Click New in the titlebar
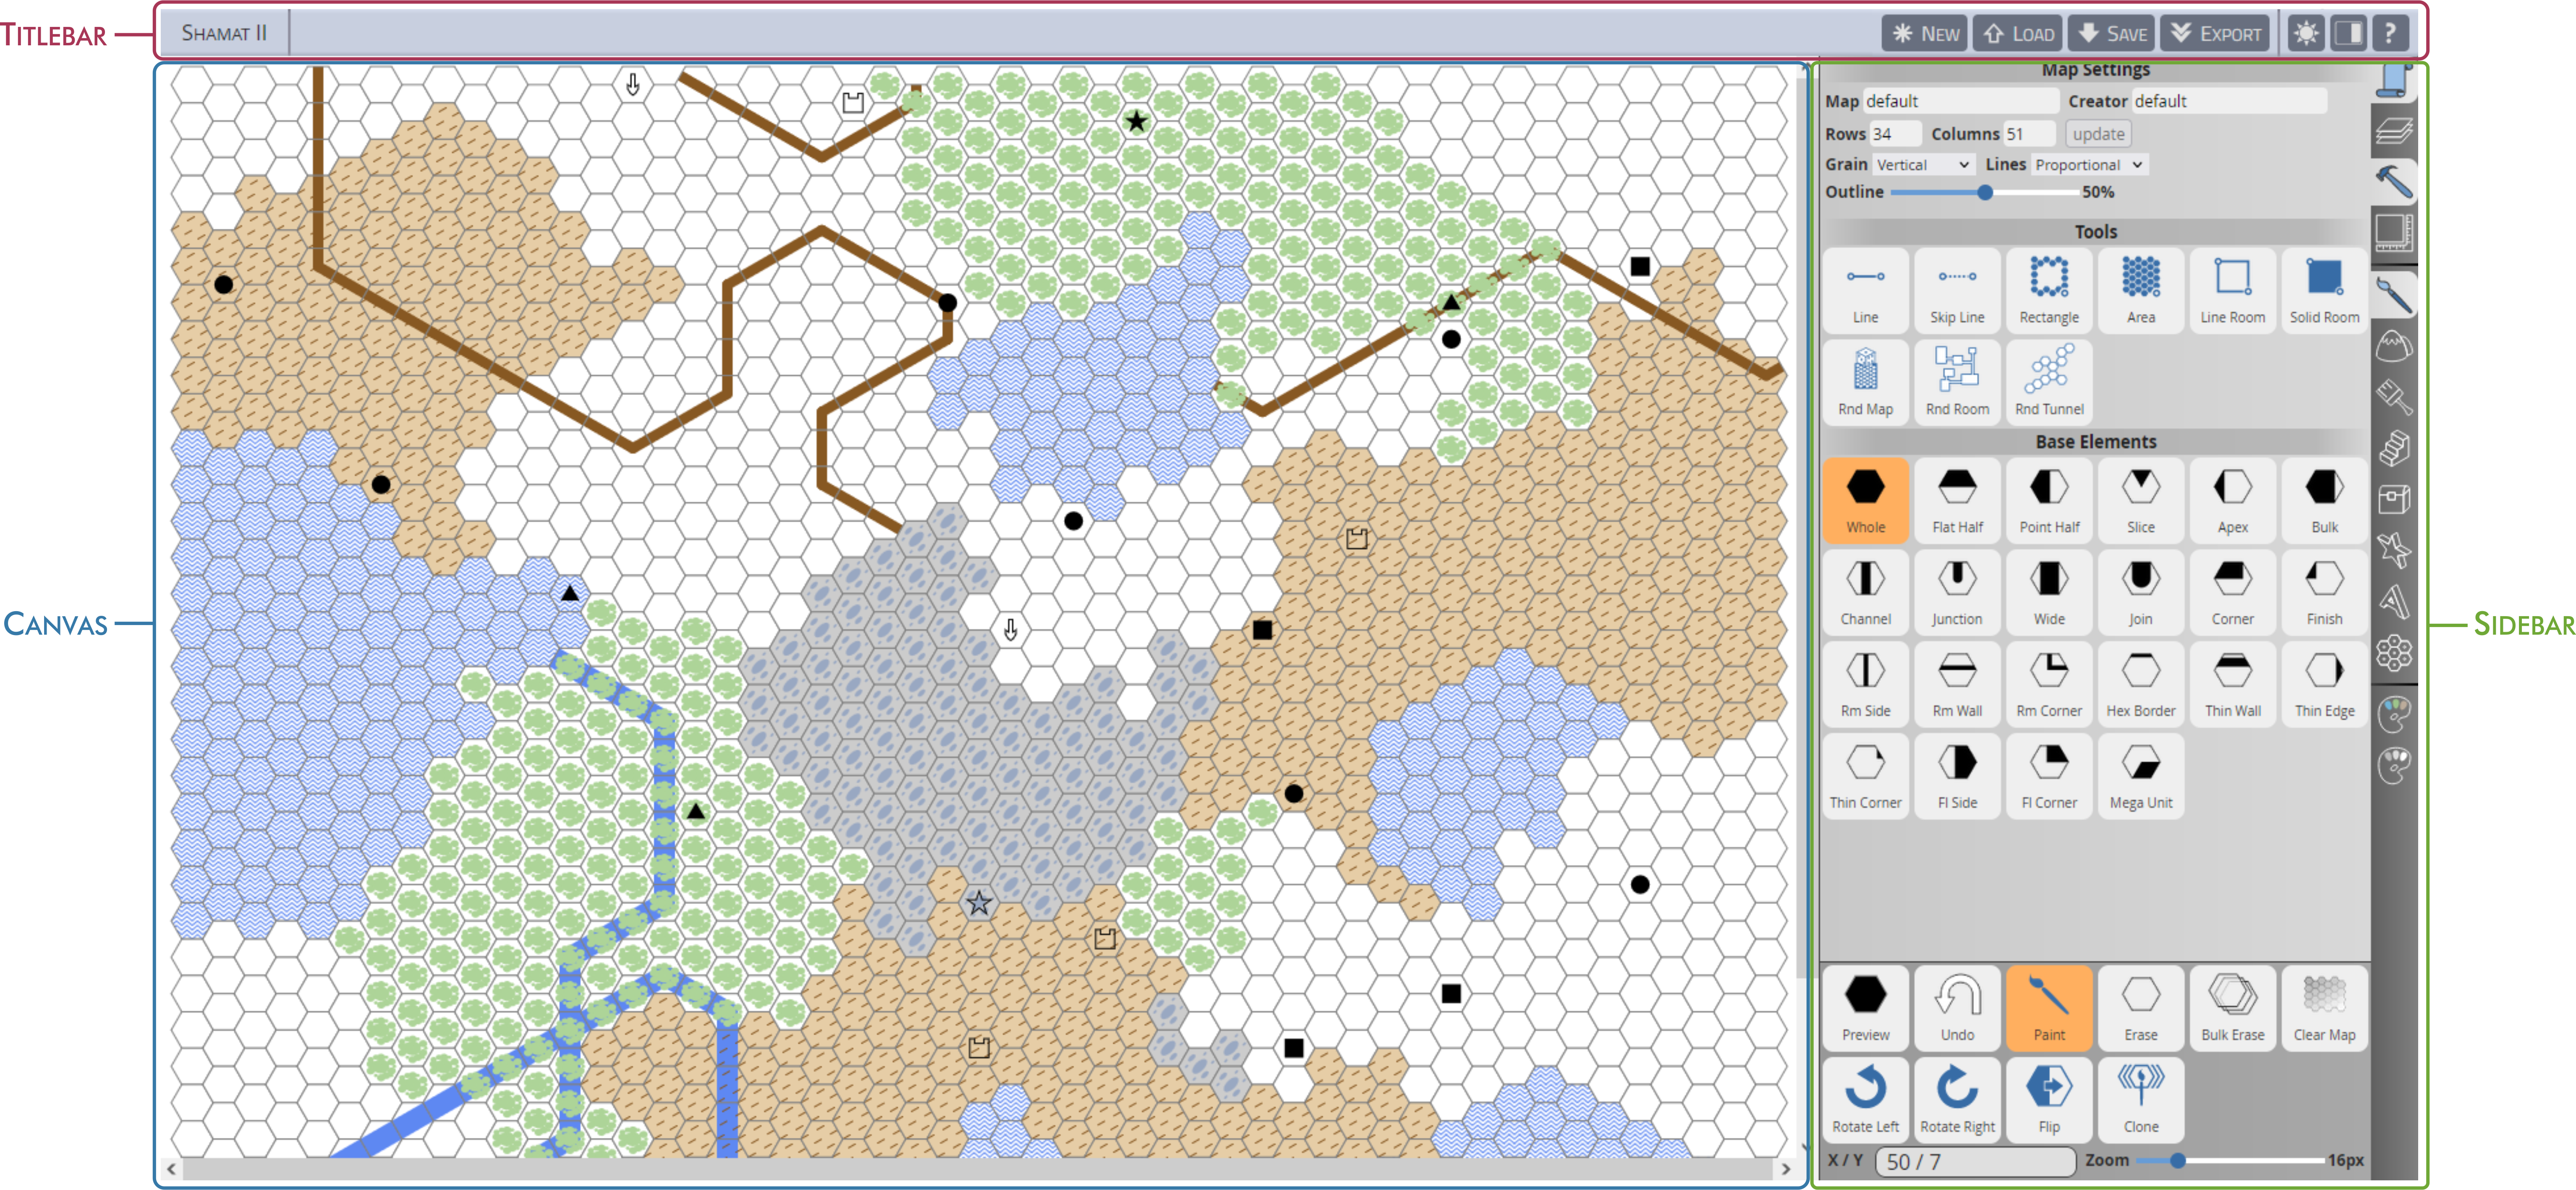The width and height of the screenshot is (2576, 1190). tap(1925, 33)
